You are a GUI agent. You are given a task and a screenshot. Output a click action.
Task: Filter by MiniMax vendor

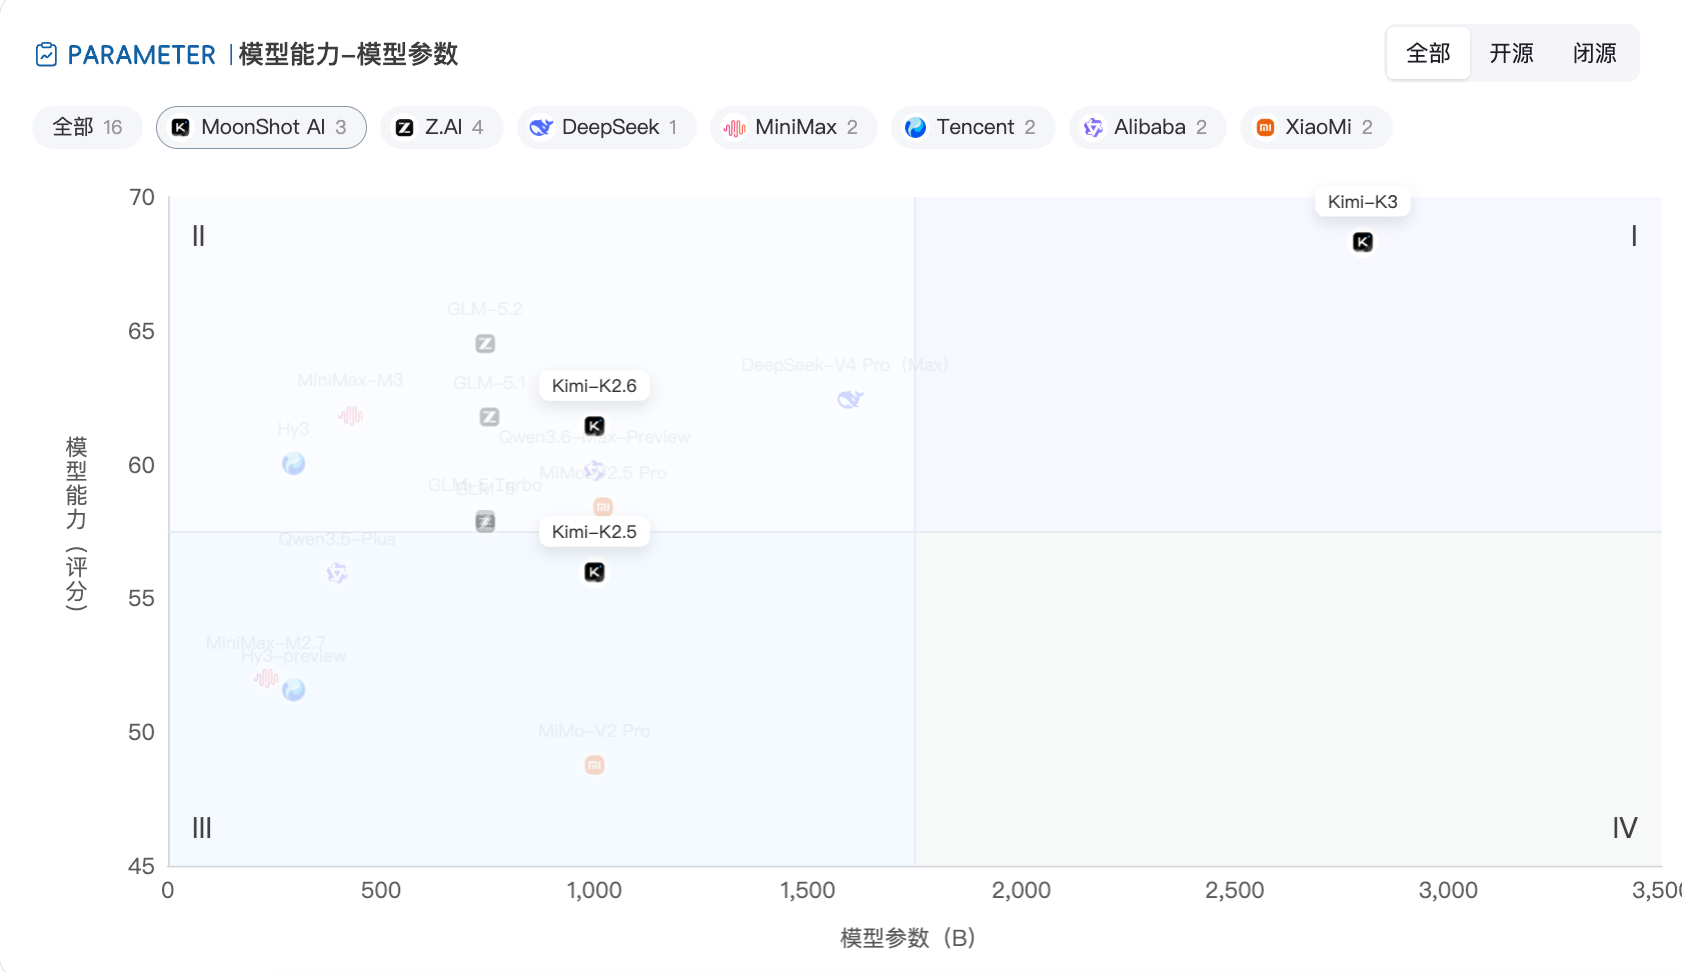pos(793,127)
